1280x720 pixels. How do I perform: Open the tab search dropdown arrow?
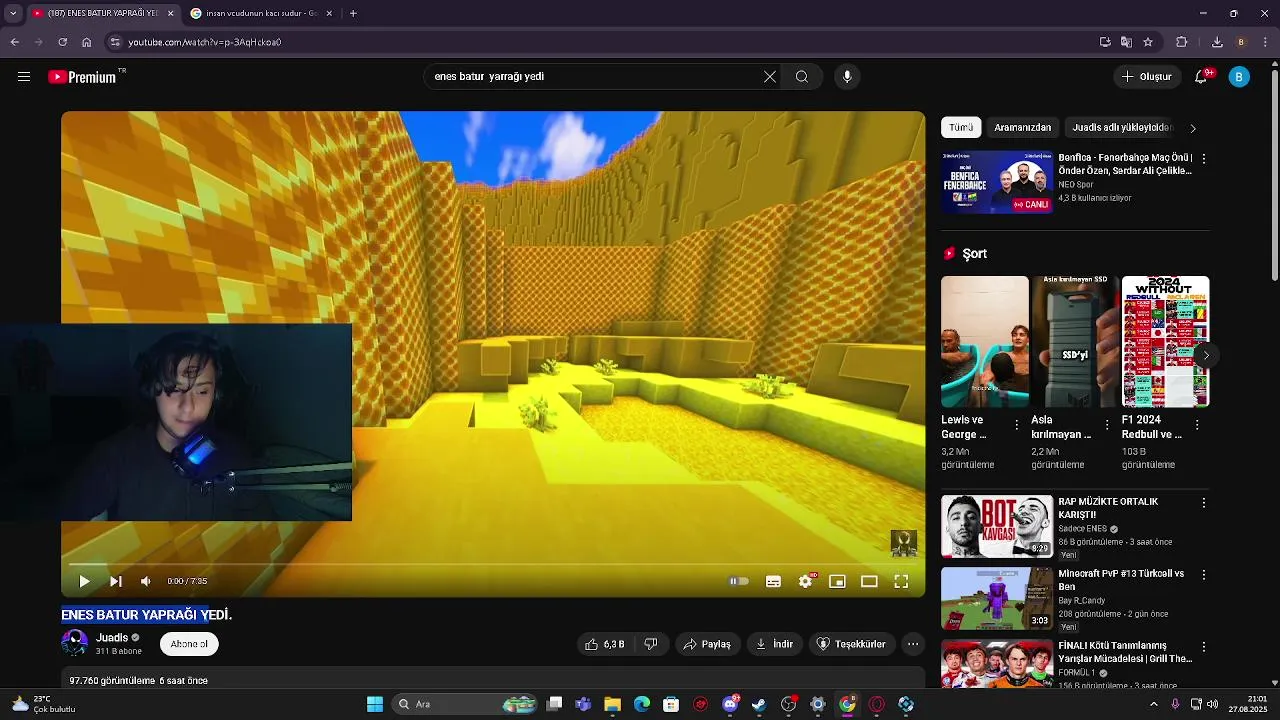pyautogui.click(x=13, y=13)
